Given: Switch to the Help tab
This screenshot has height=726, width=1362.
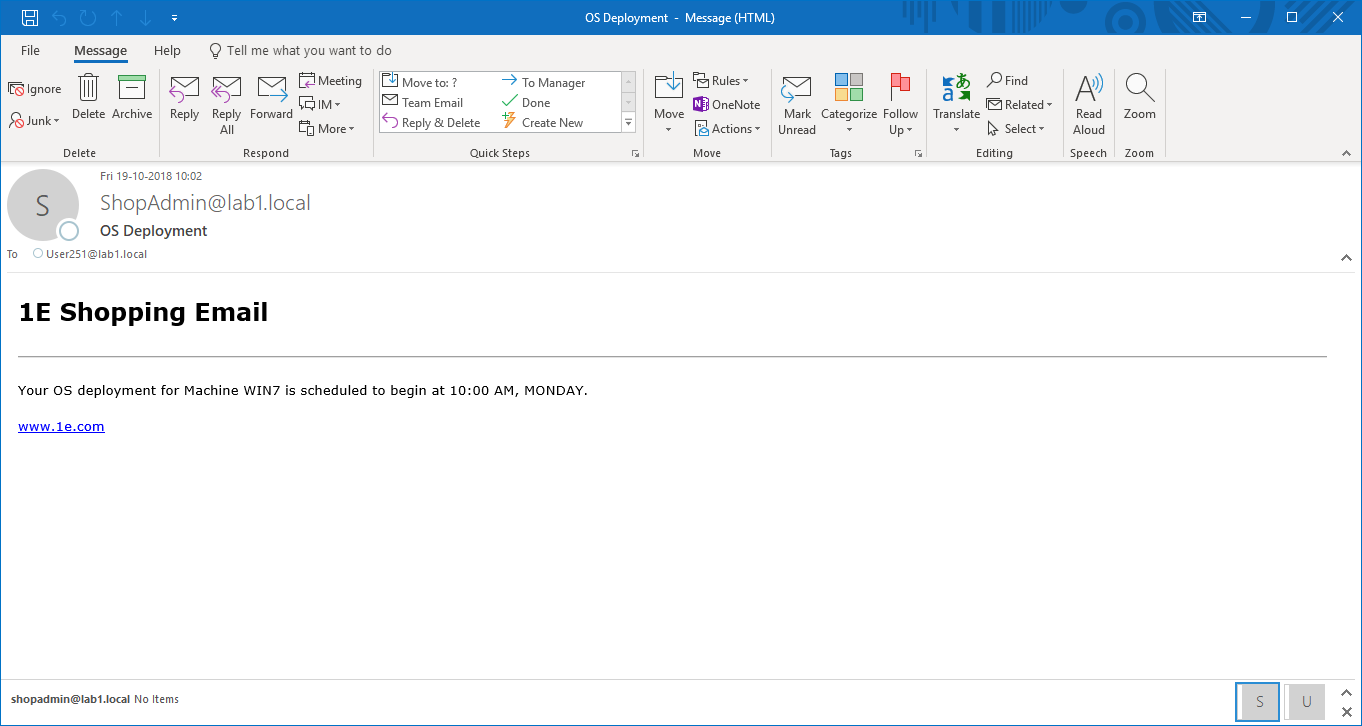Looking at the screenshot, I should pos(167,51).
